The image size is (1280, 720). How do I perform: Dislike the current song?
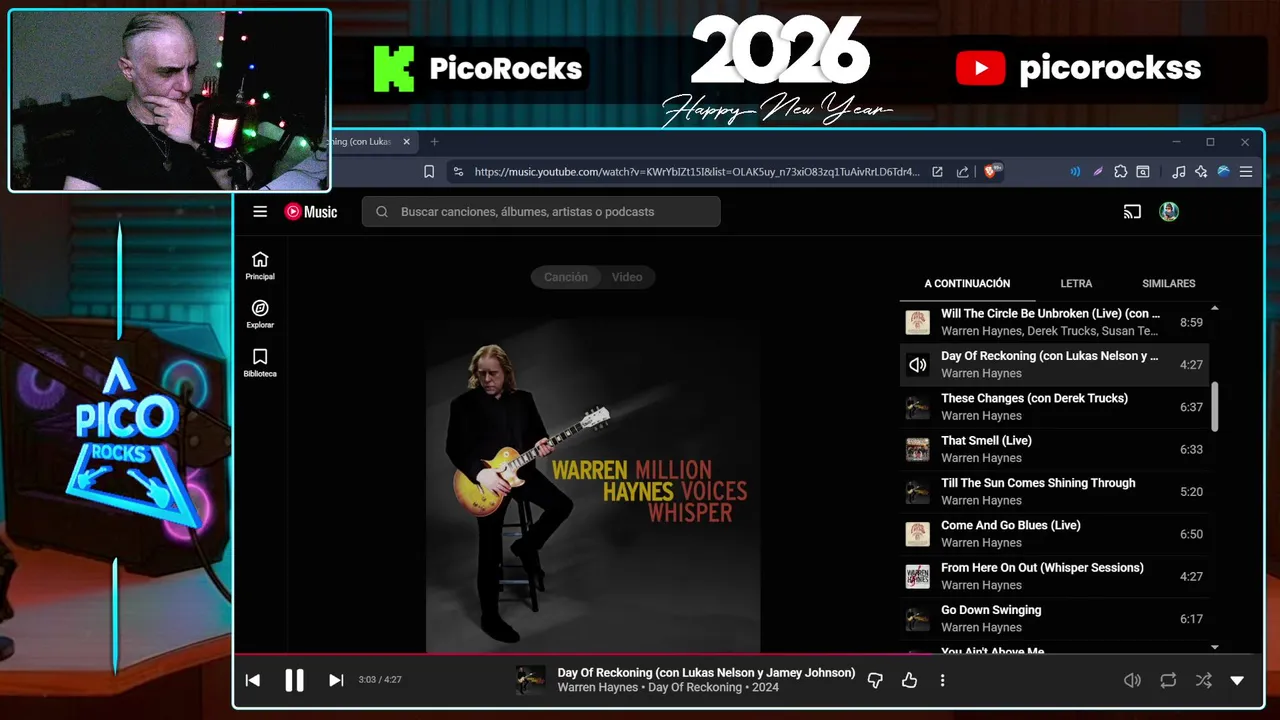pos(875,680)
